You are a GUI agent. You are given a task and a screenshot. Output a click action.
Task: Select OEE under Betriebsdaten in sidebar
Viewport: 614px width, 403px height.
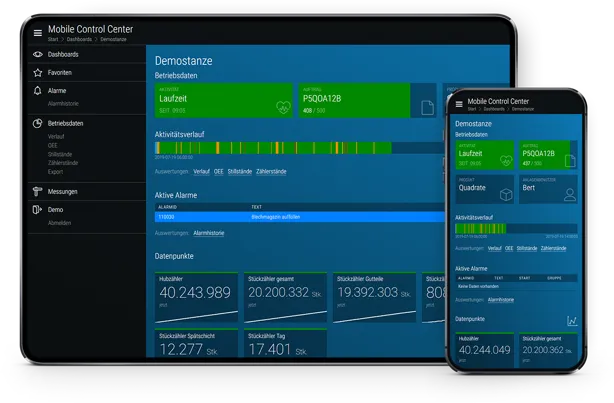(x=52, y=145)
